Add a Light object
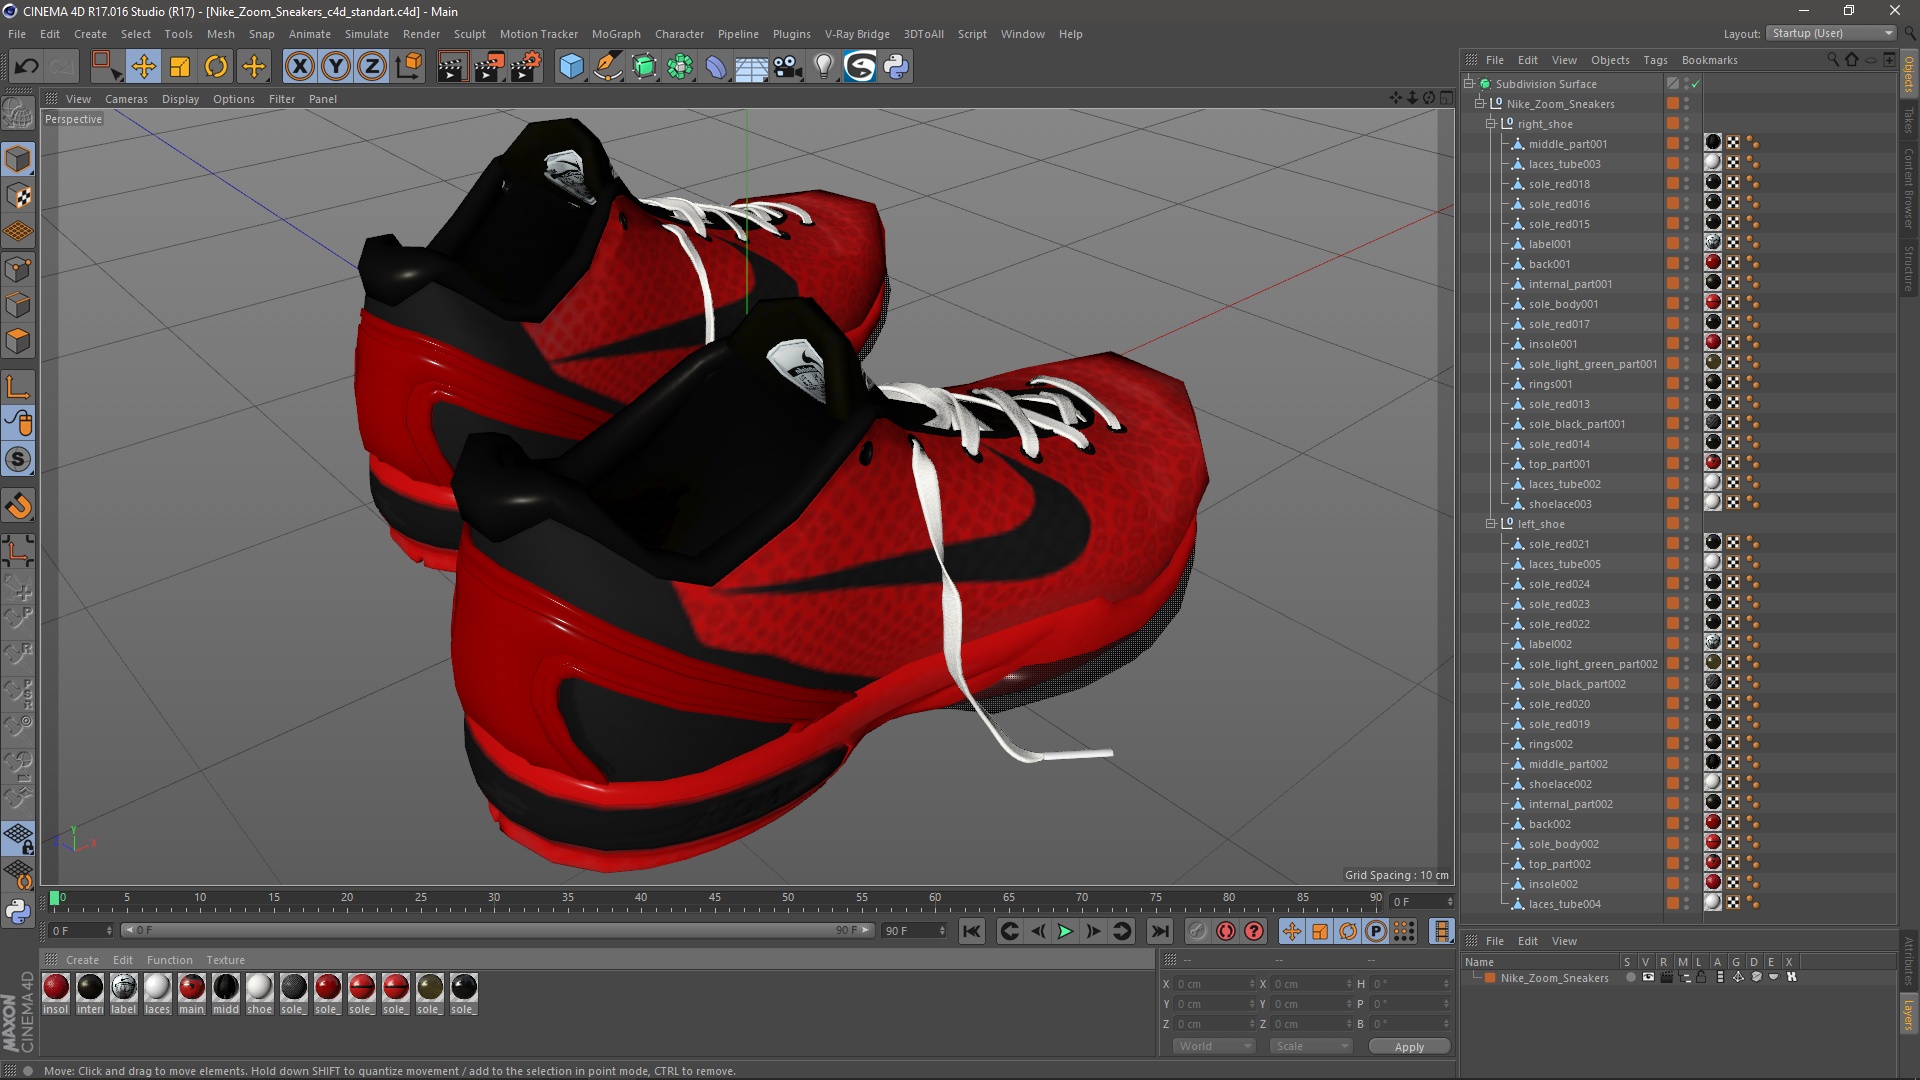 pyautogui.click(x=824, y=67)
